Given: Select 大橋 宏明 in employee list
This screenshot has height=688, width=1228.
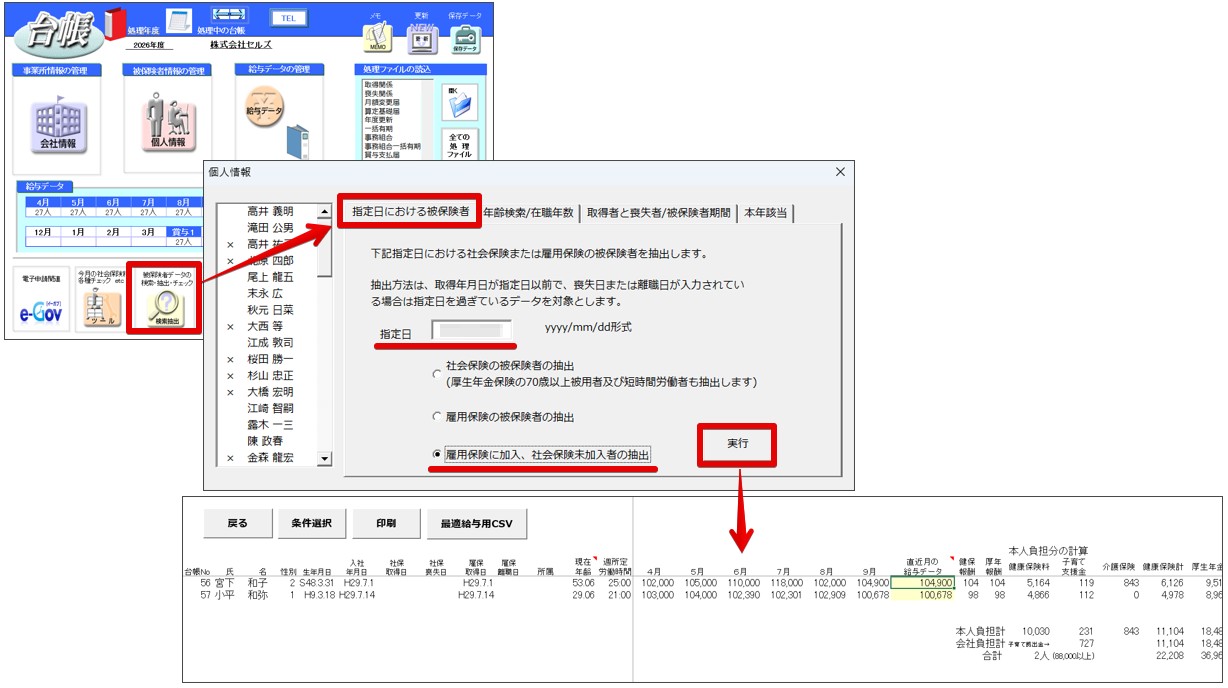Looking at the screenshot, I should pyautogui.click(x=271, y=391).
